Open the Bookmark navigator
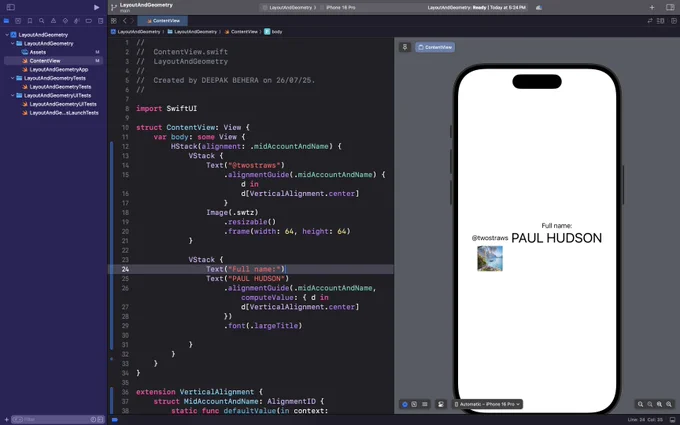The width and height of the screenshot is (680, 425). [x=29, y=21]
